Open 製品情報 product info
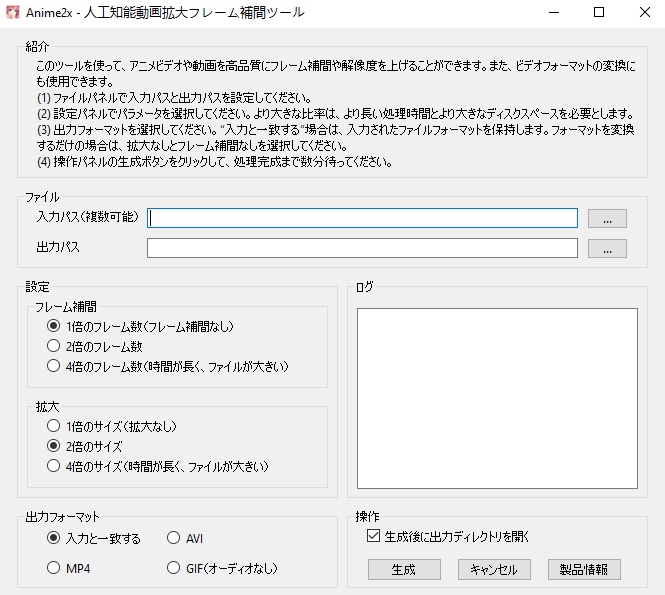The height and width of the screenshot is (595, 665). coord(584,569)
